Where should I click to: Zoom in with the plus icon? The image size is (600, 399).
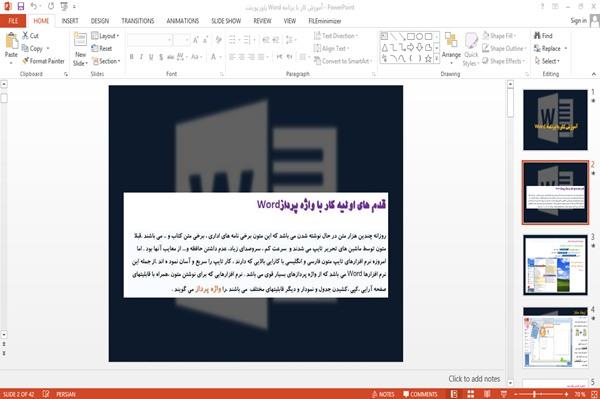pos(566,394)
